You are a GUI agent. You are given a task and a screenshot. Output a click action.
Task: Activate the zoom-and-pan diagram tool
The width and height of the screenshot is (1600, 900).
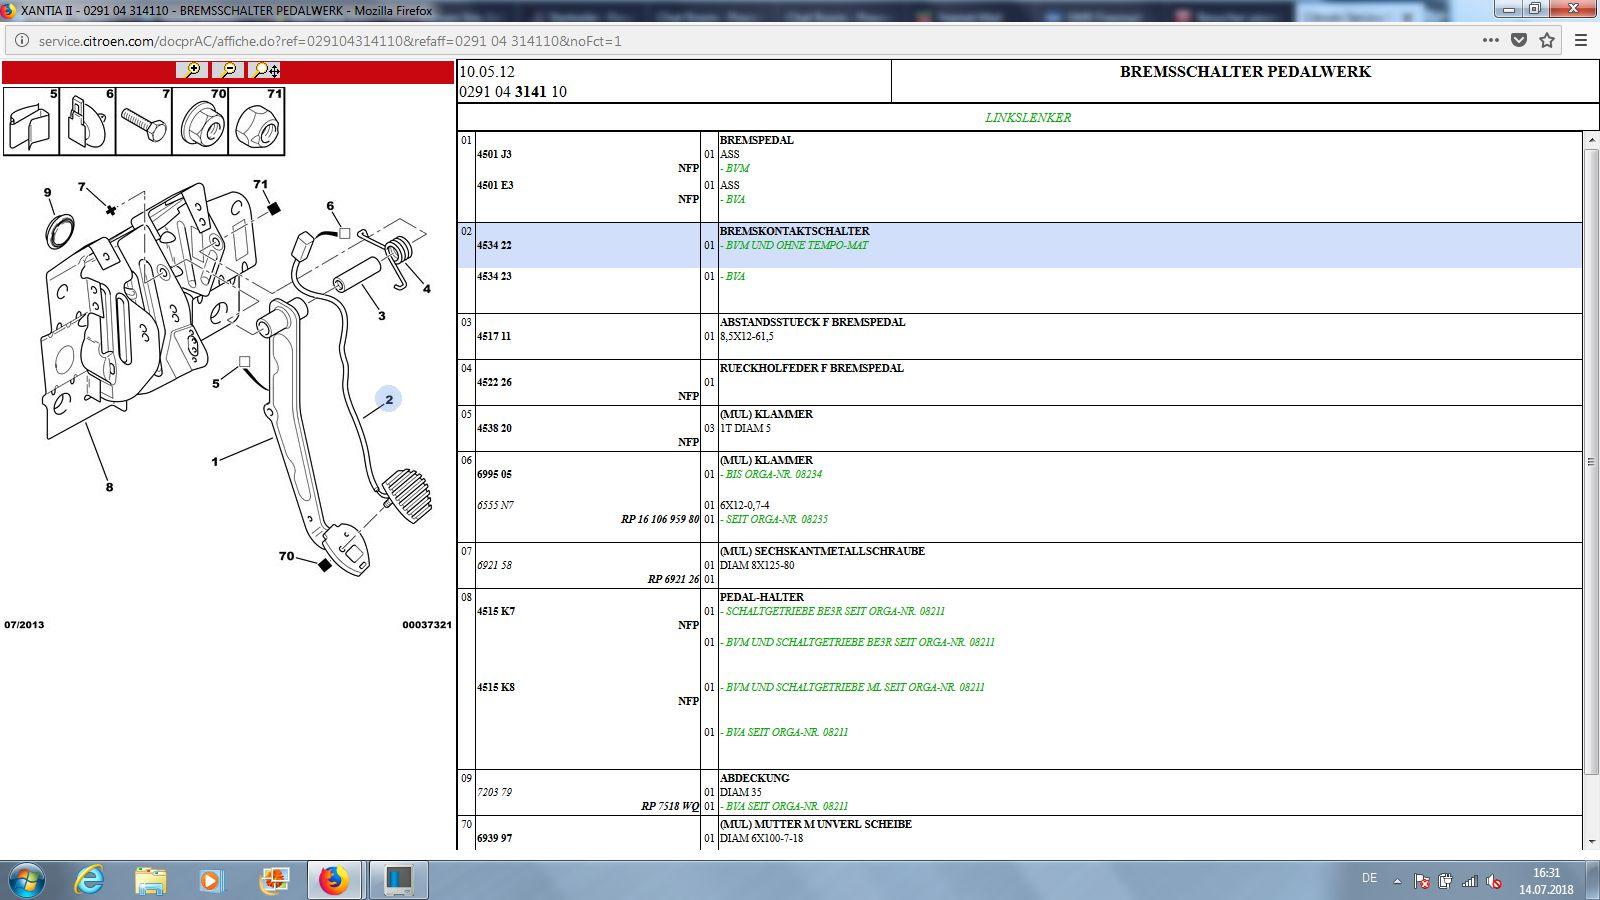coord(265,70)
